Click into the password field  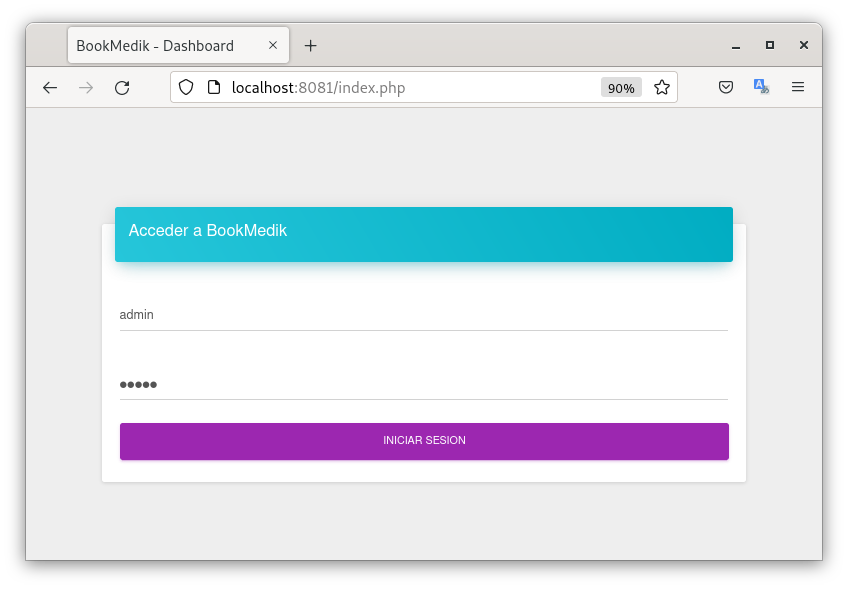click(423, 385)
